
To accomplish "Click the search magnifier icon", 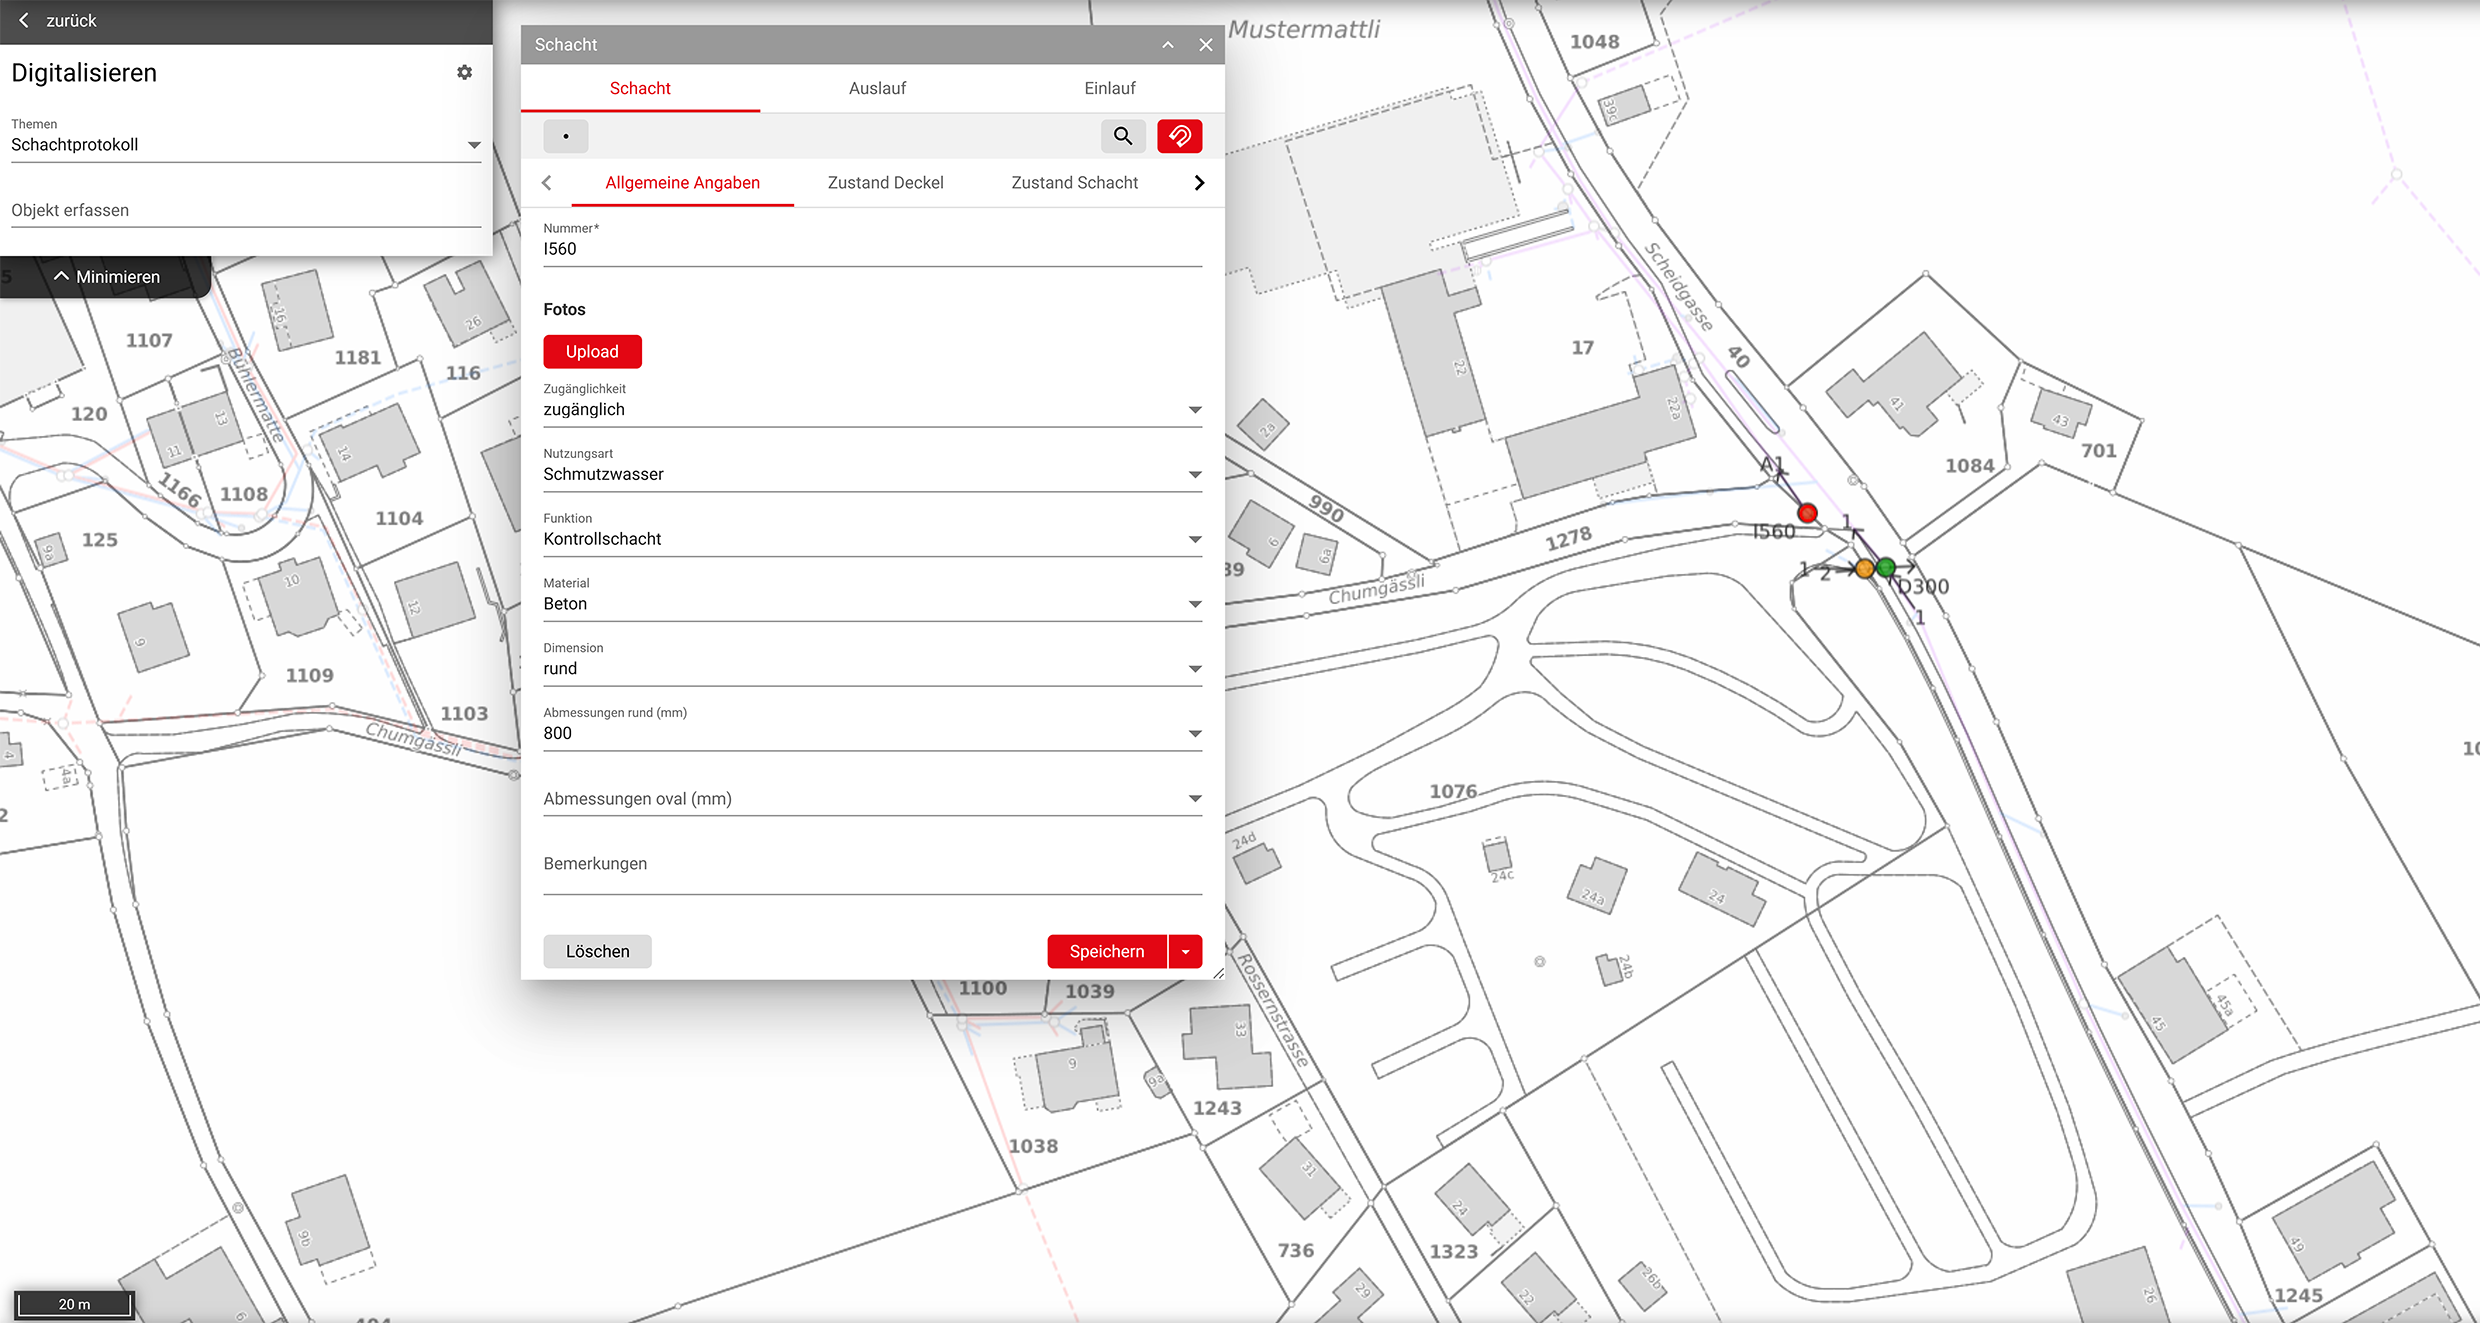I will [x=1123, y=136].
